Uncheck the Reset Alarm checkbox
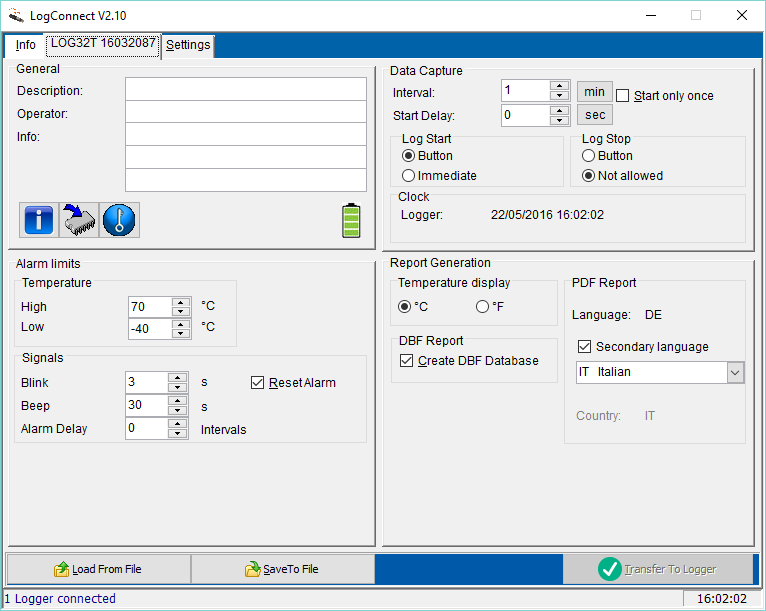The height and width of the screenshot is (611, 766). [x=258, y=383]
